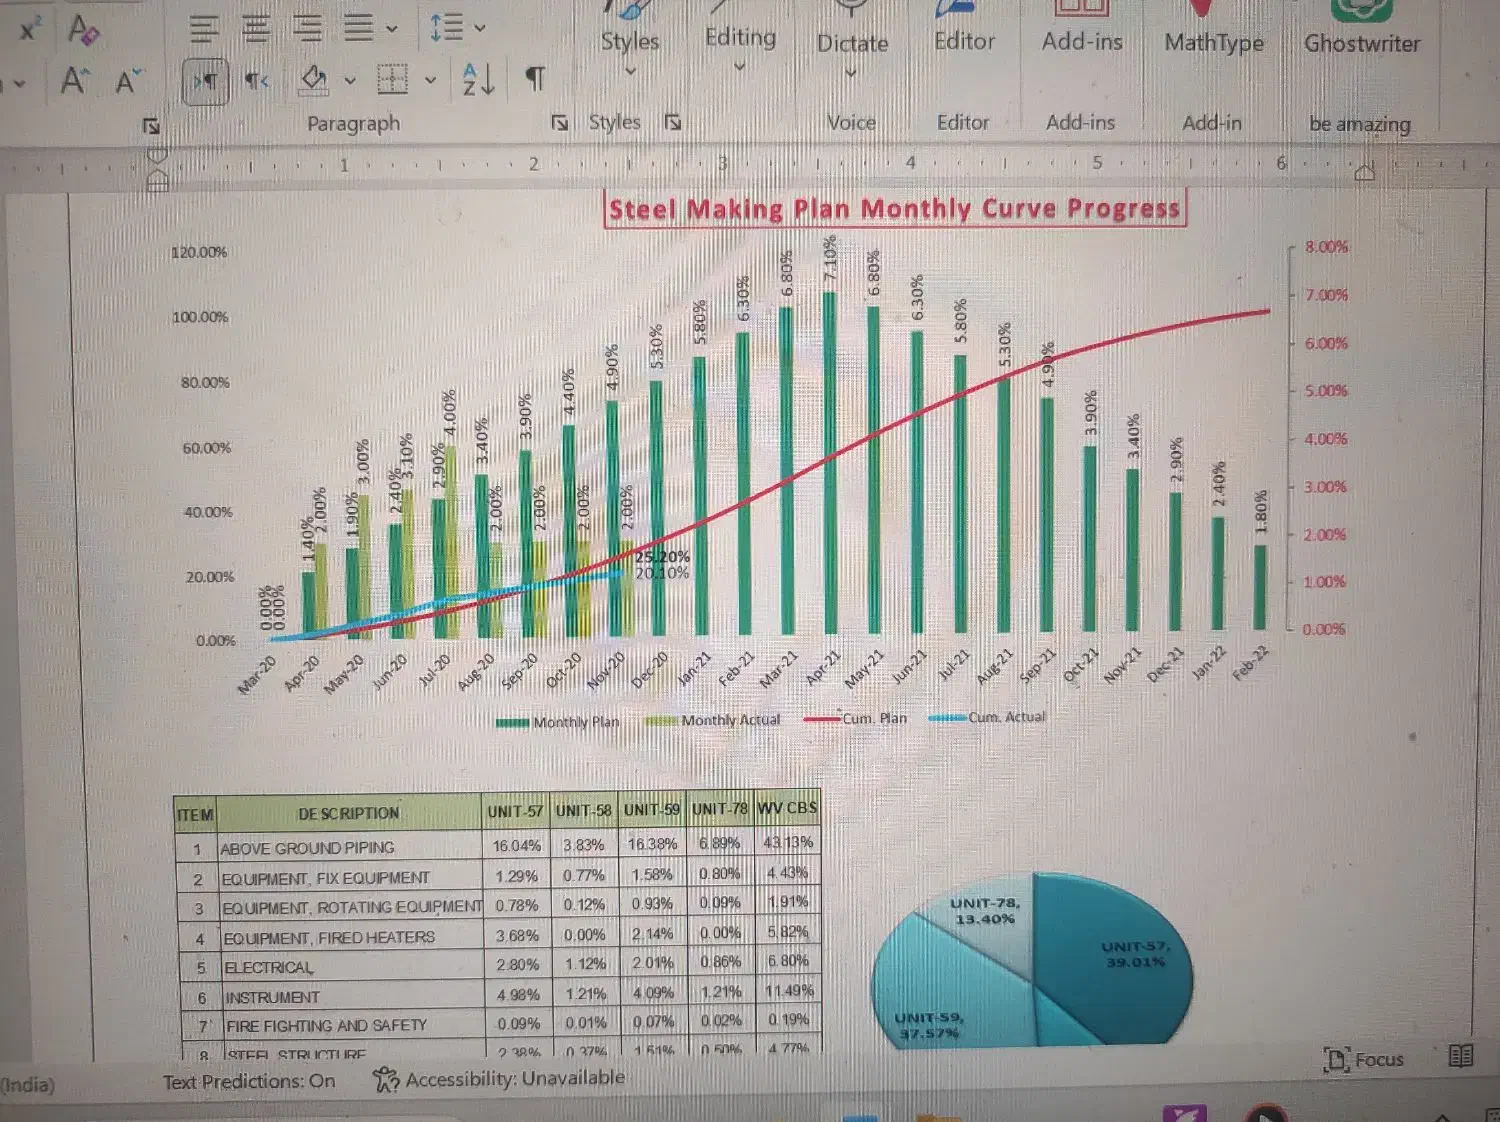Click the Cum. Plan legend entry

(856, 718)
